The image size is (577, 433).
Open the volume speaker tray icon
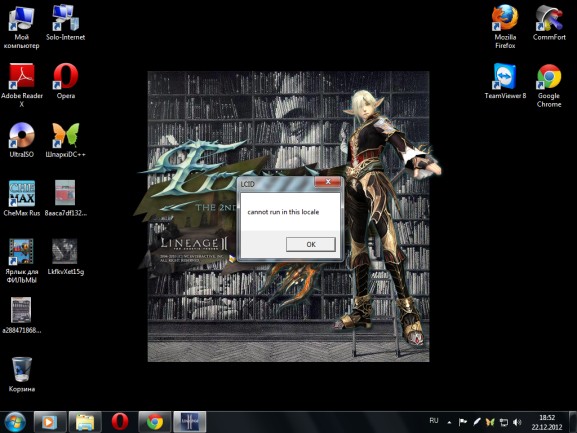tap(517, 422)
